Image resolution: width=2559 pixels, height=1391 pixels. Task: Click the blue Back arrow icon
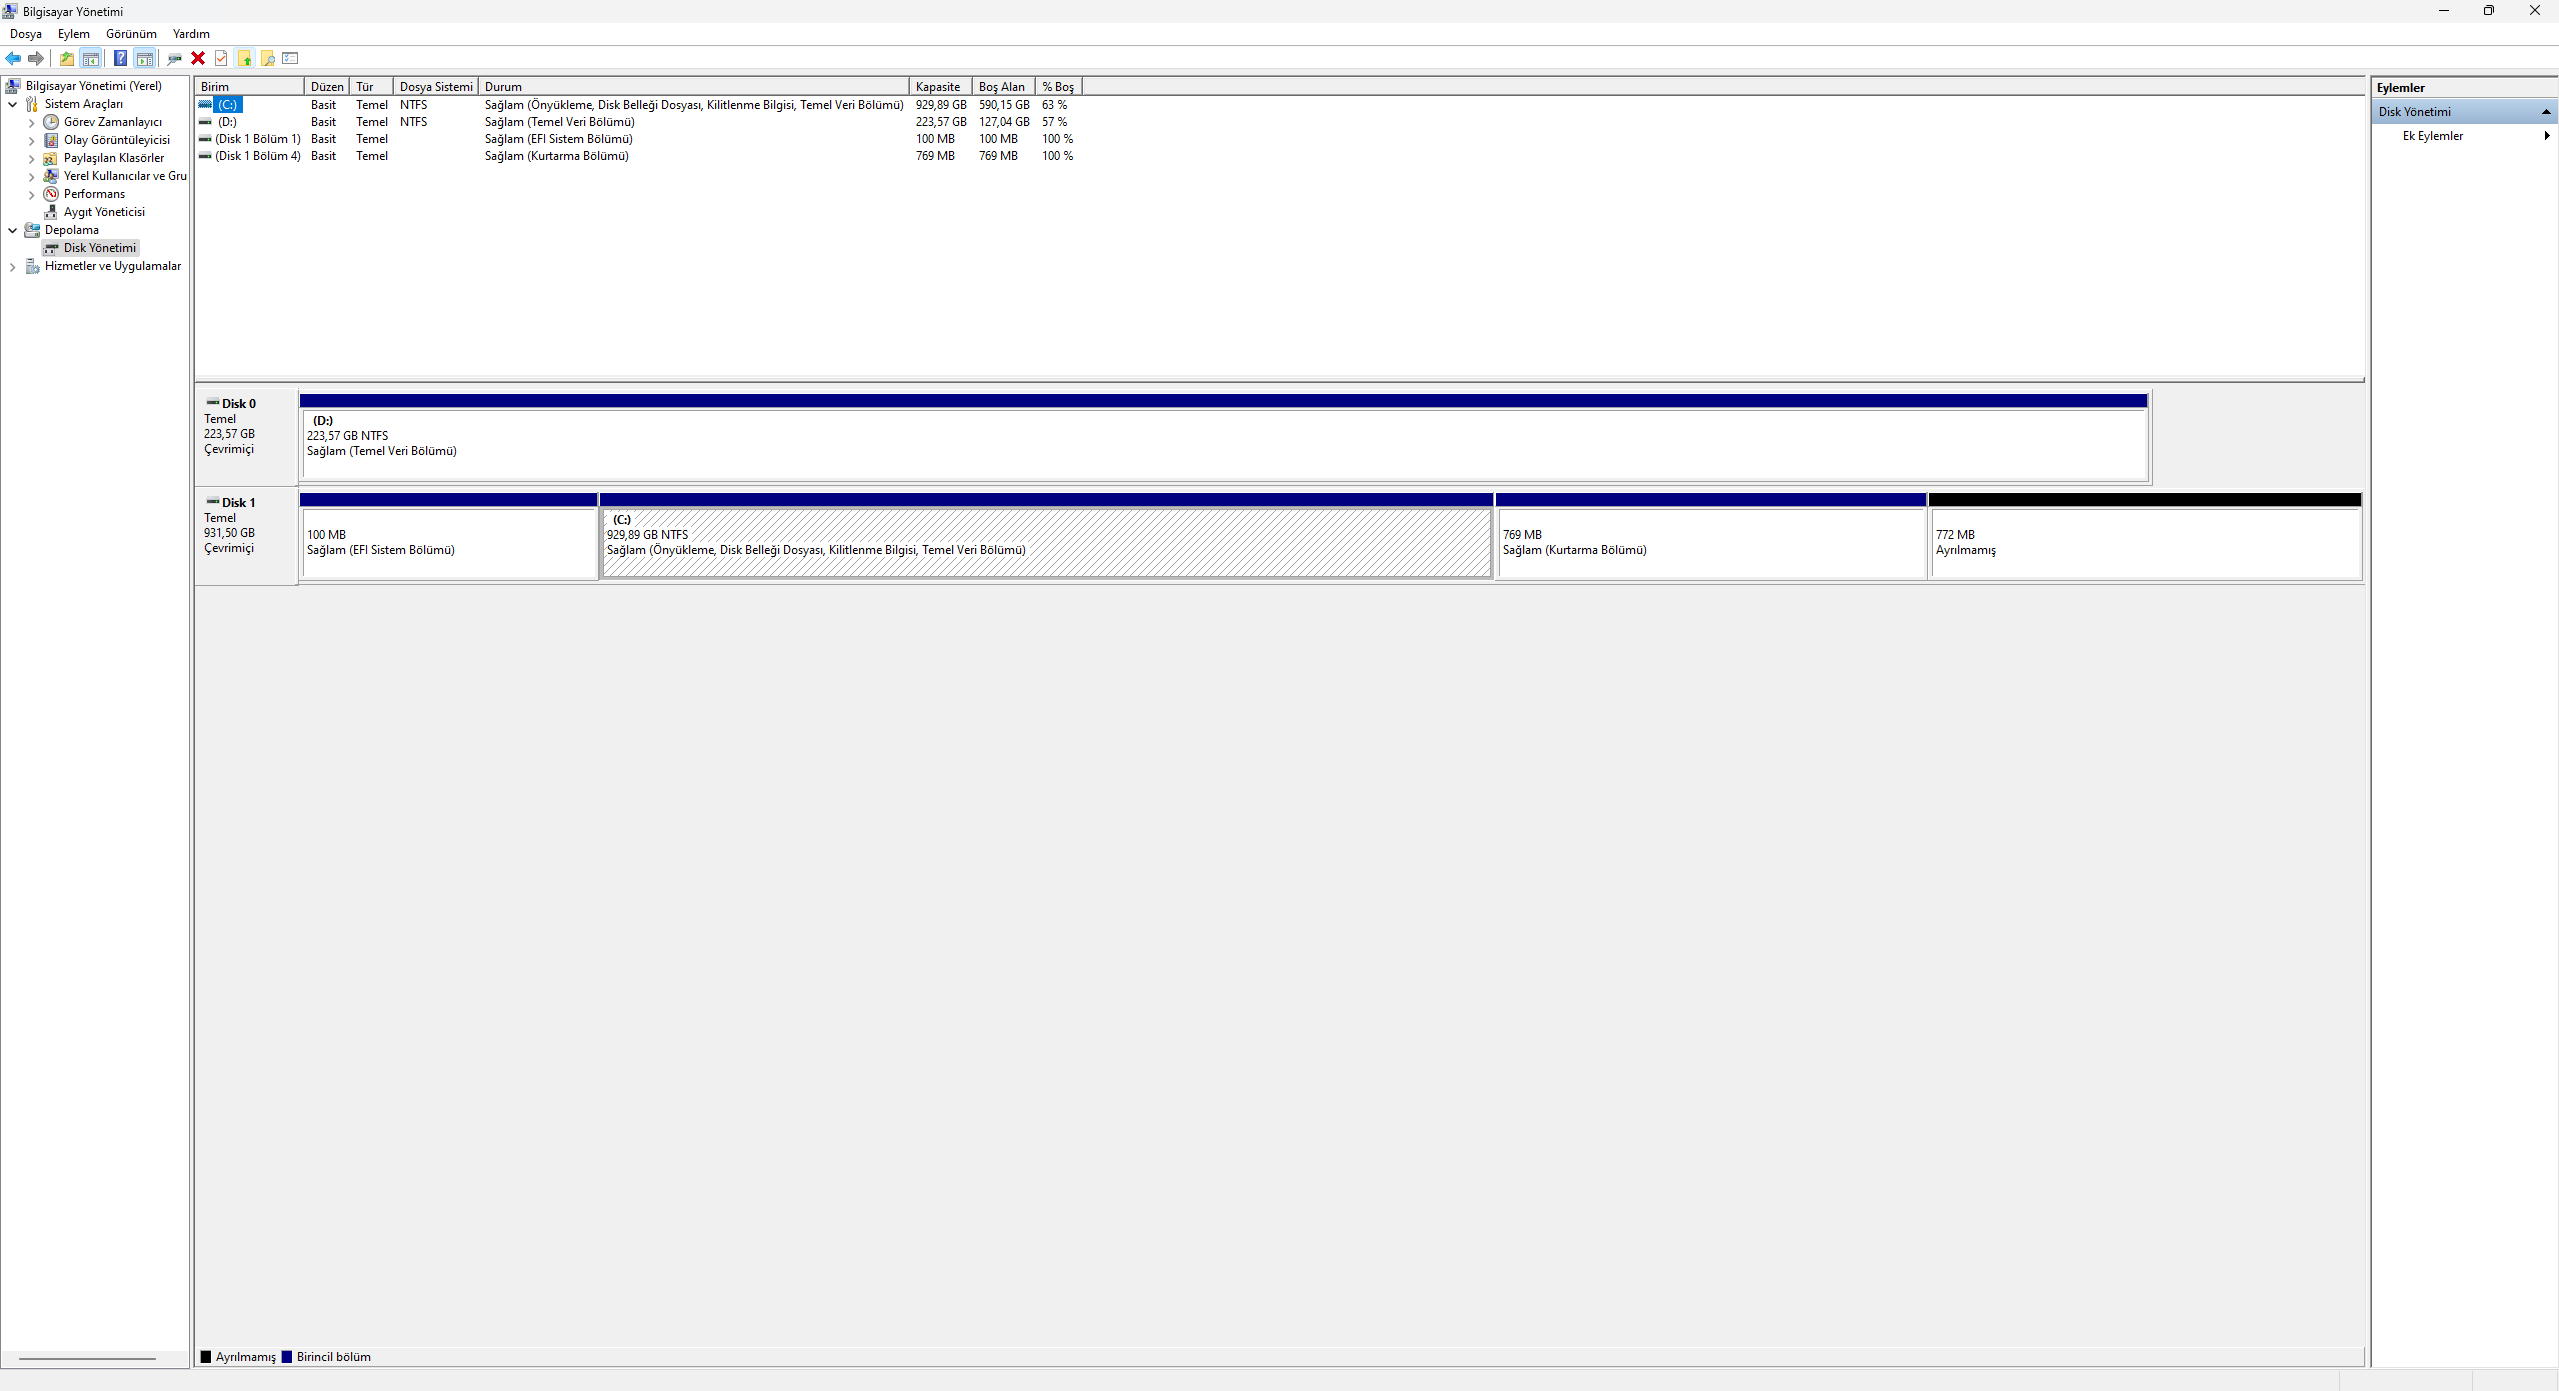click(13, 58)
